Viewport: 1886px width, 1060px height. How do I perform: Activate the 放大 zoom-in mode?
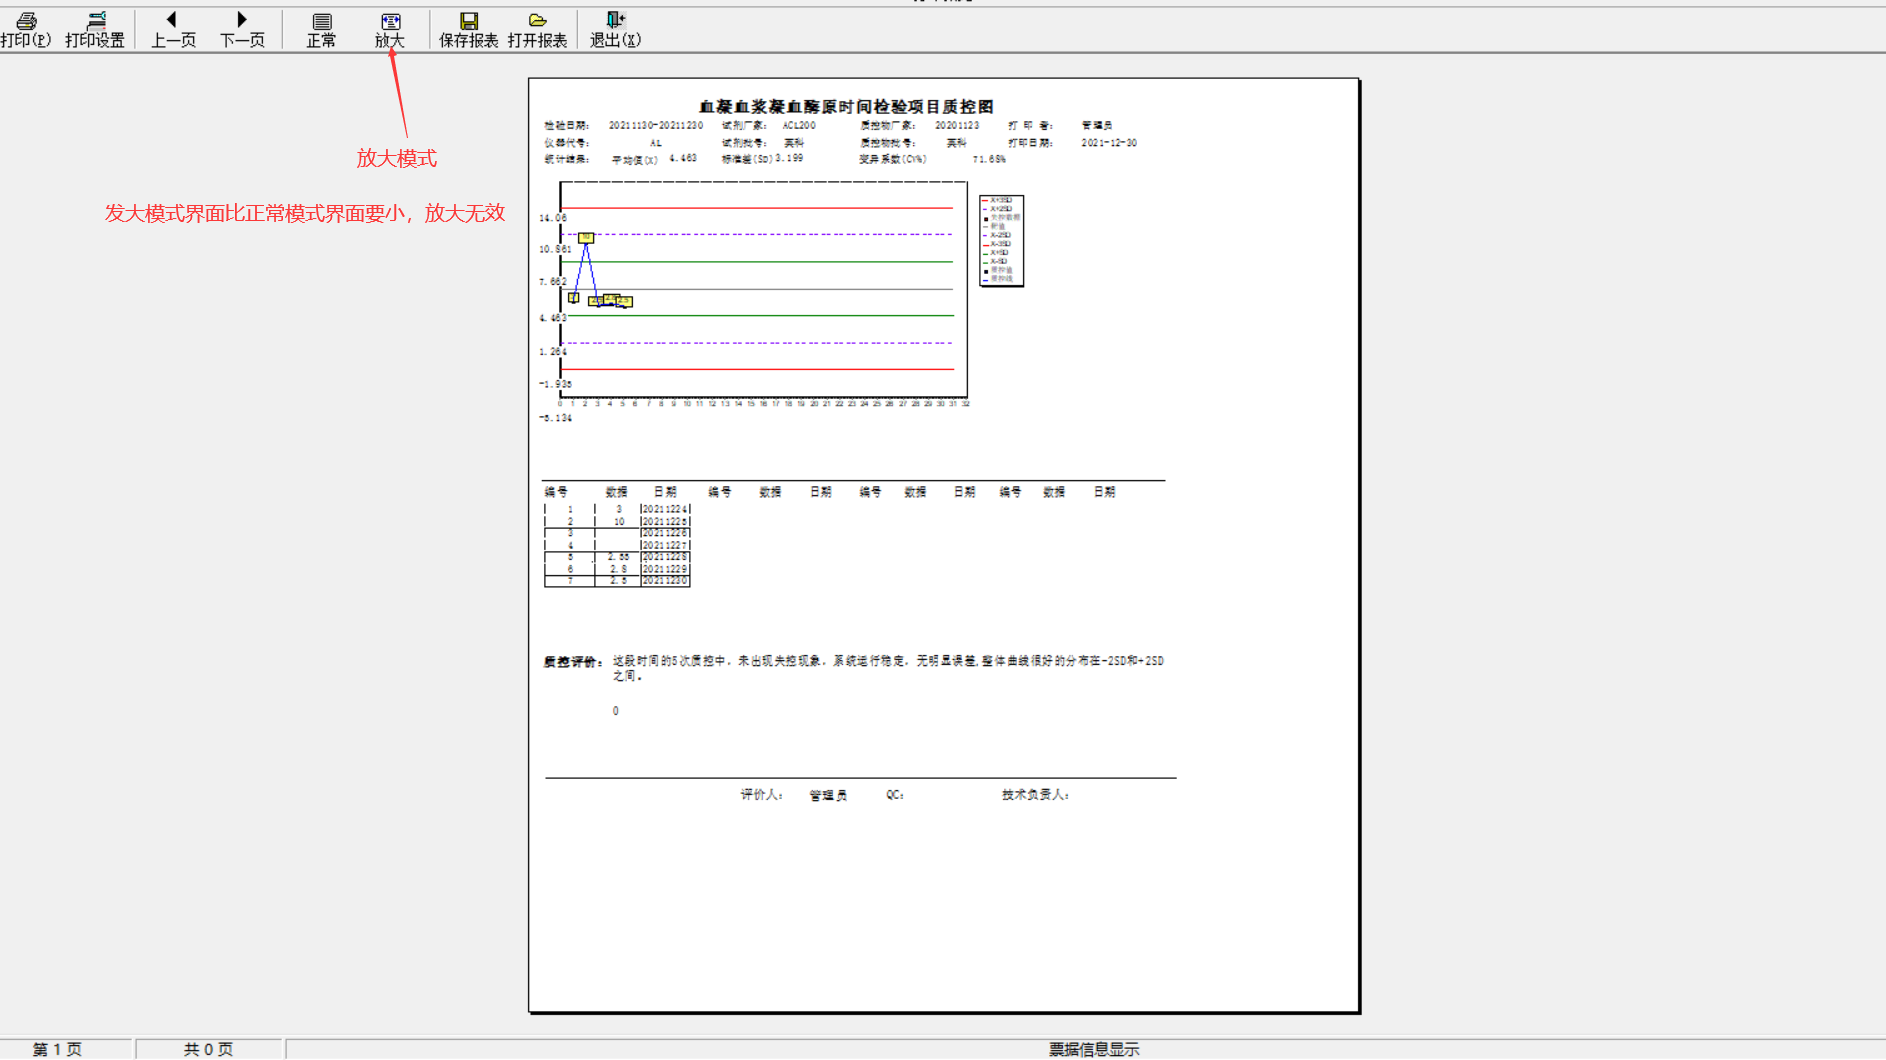tap(390, 30)
